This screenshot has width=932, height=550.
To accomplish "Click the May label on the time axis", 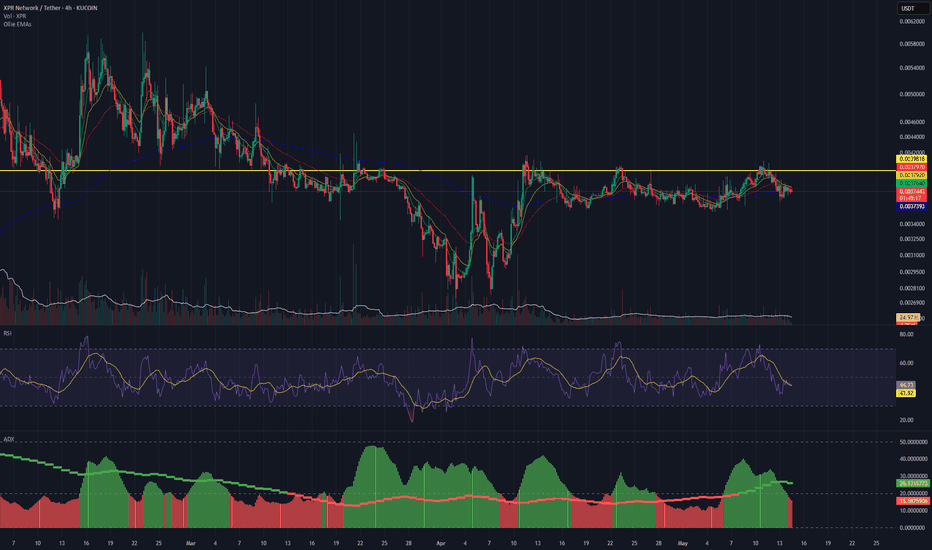I will pyautogui.click(x=682, y=543).
